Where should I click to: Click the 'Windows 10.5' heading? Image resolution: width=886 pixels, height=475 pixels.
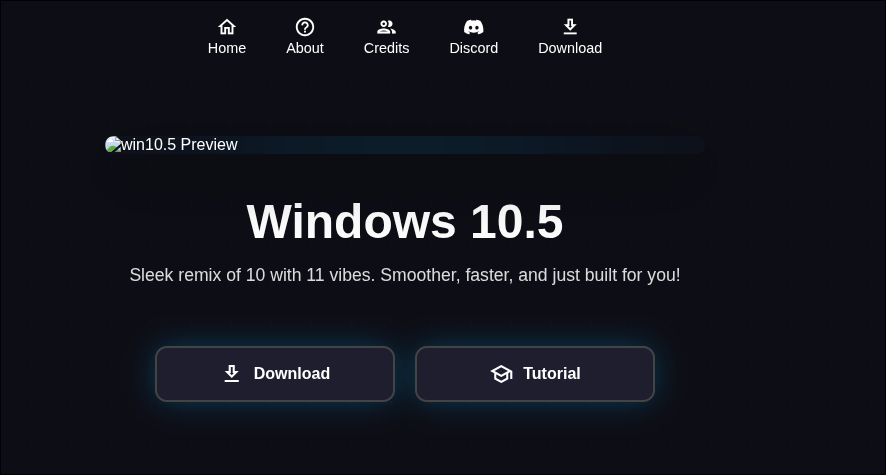[x=404, y=221]
